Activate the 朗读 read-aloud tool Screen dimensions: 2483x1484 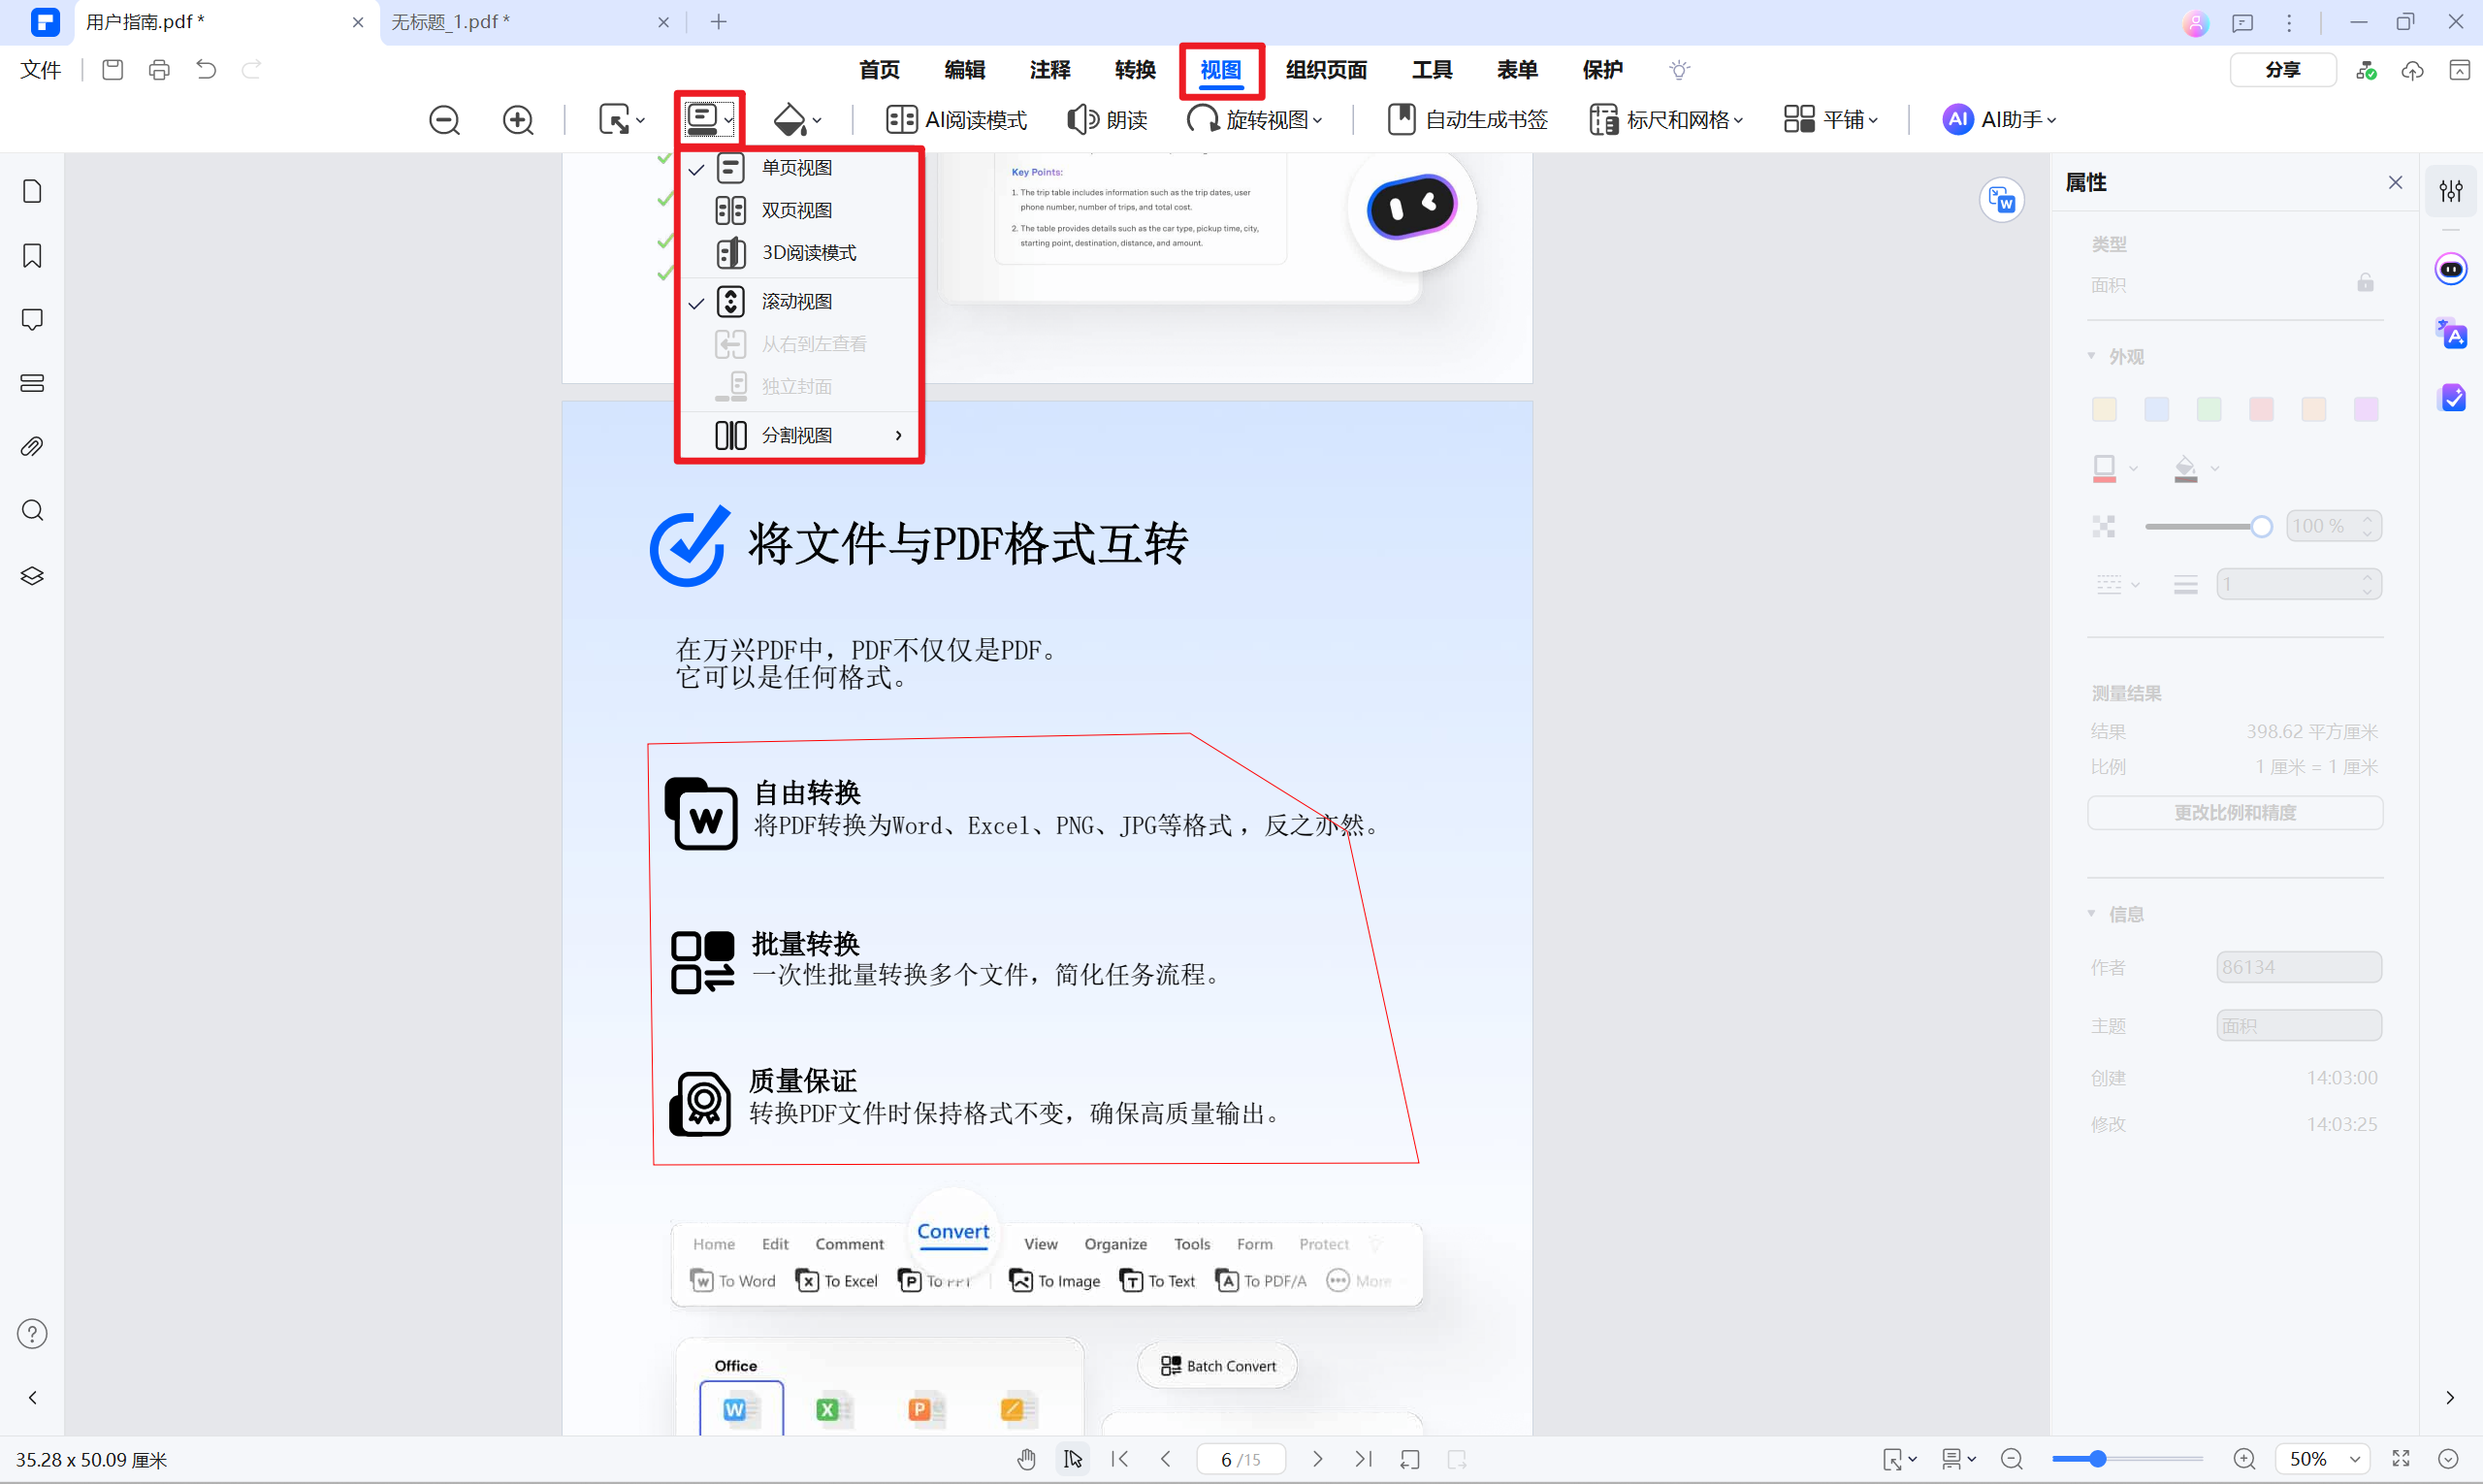point(1107,119)
